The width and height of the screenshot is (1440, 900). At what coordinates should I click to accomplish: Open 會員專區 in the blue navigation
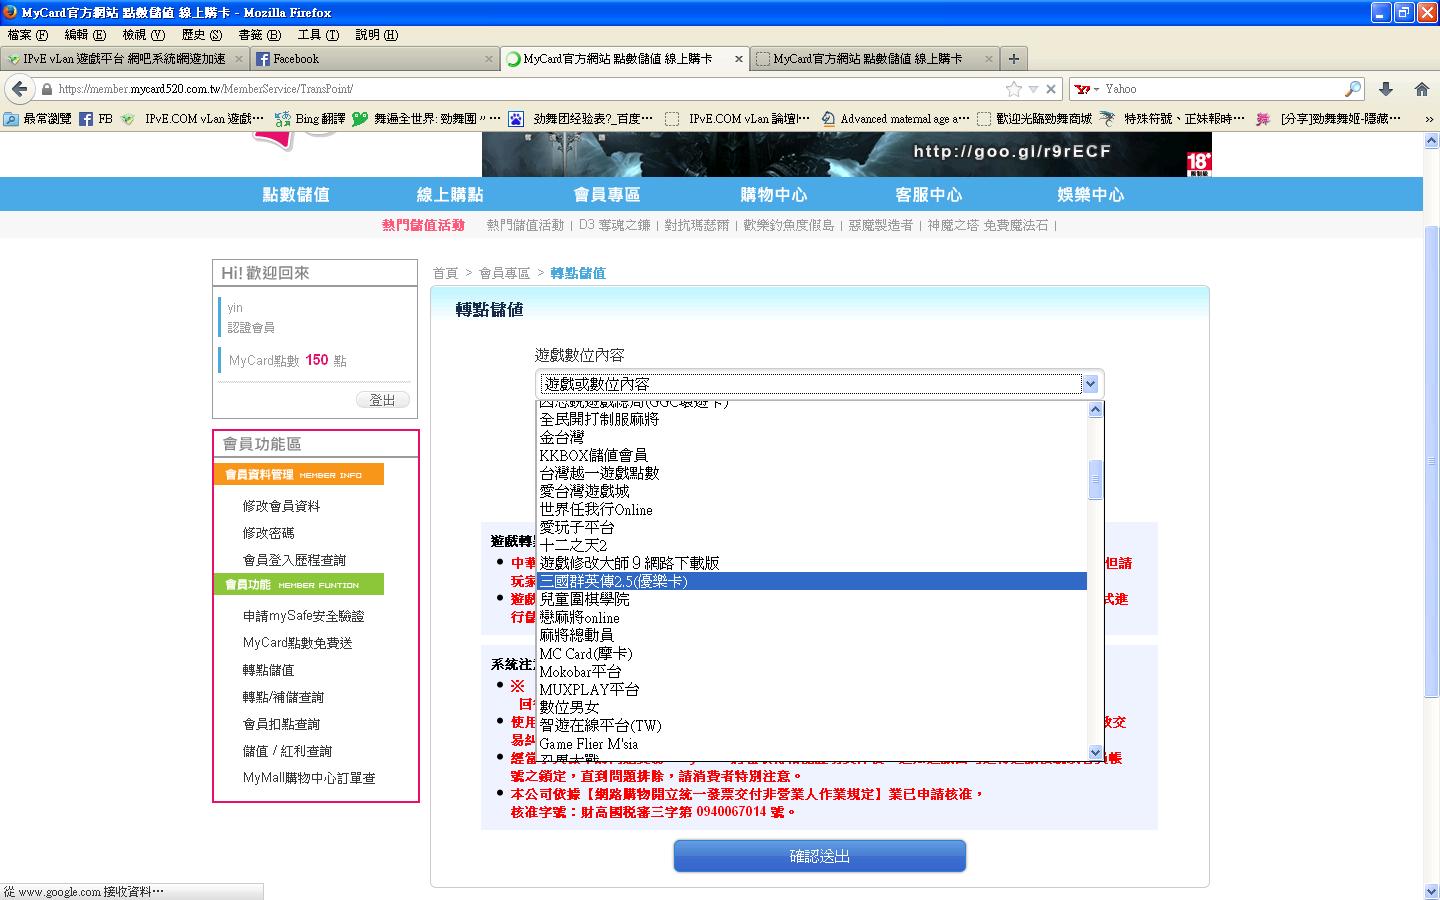(x=607, y=195)
